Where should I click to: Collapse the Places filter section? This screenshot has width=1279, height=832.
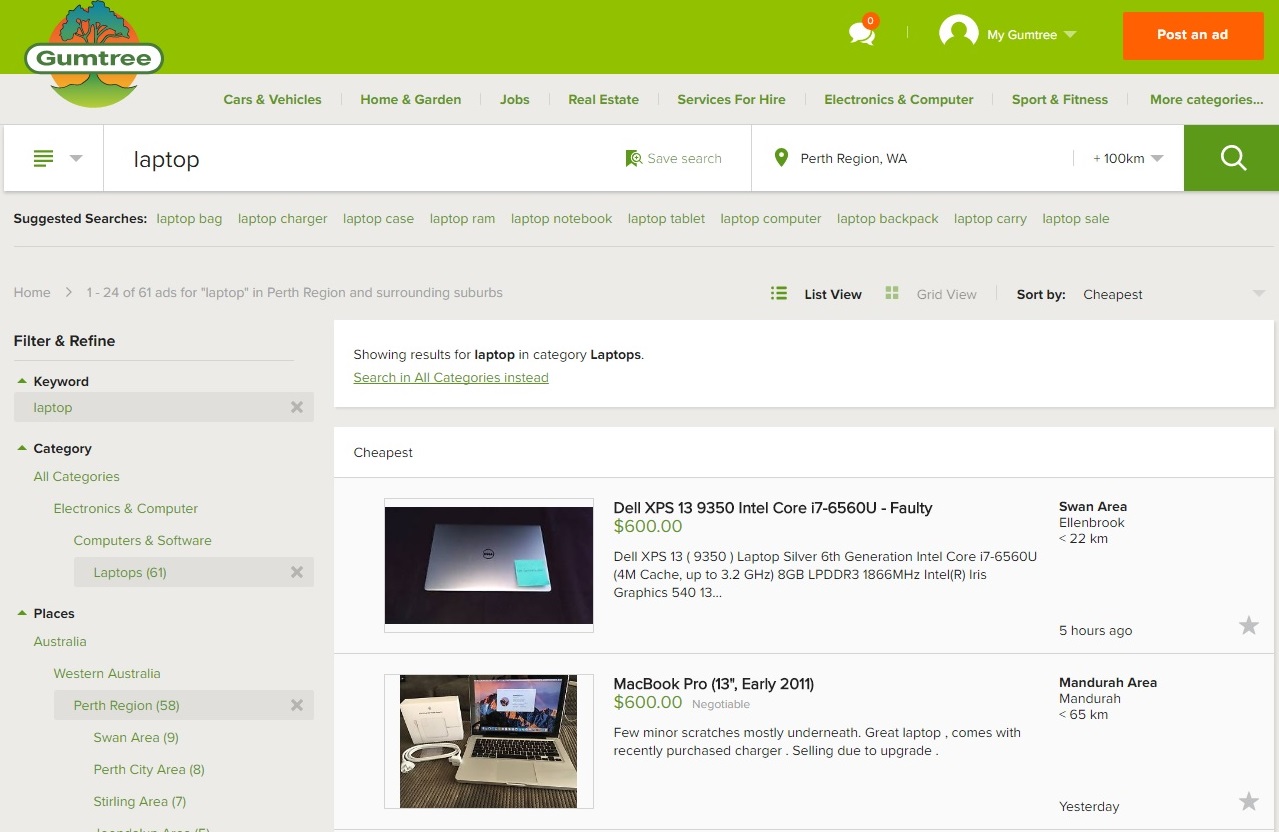[22, 613]
